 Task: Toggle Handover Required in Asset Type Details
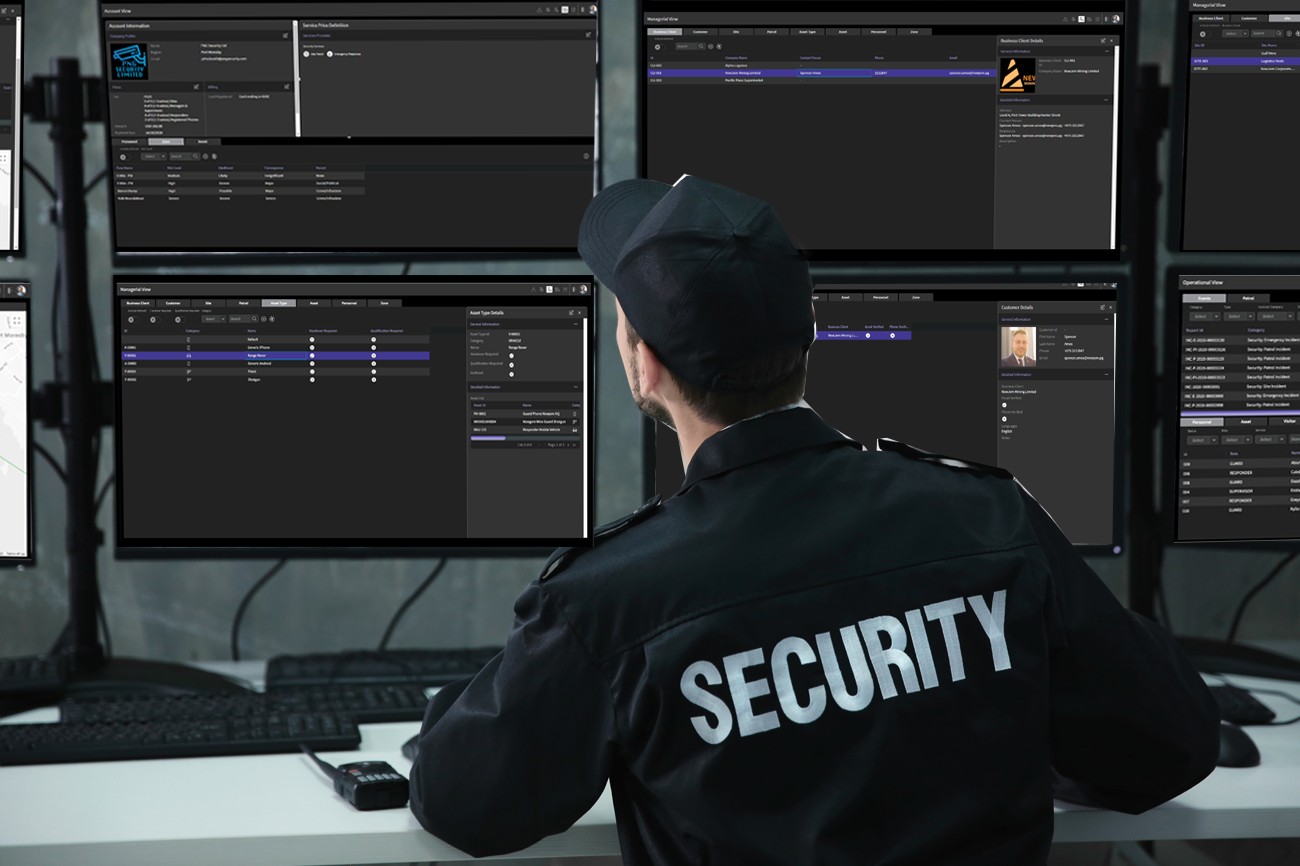(x=511, y=355)
